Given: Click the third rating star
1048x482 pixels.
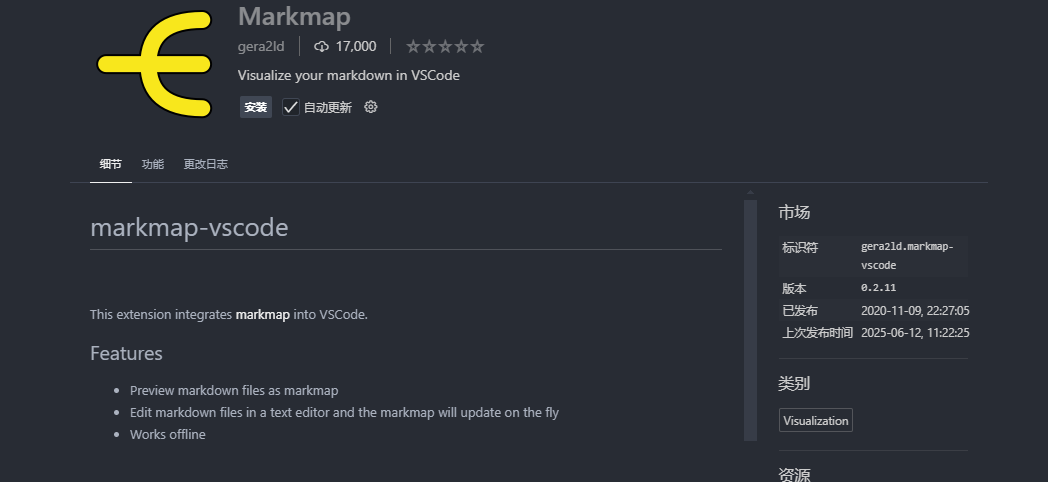Looking at the screenshot, I should pos(445,46).
